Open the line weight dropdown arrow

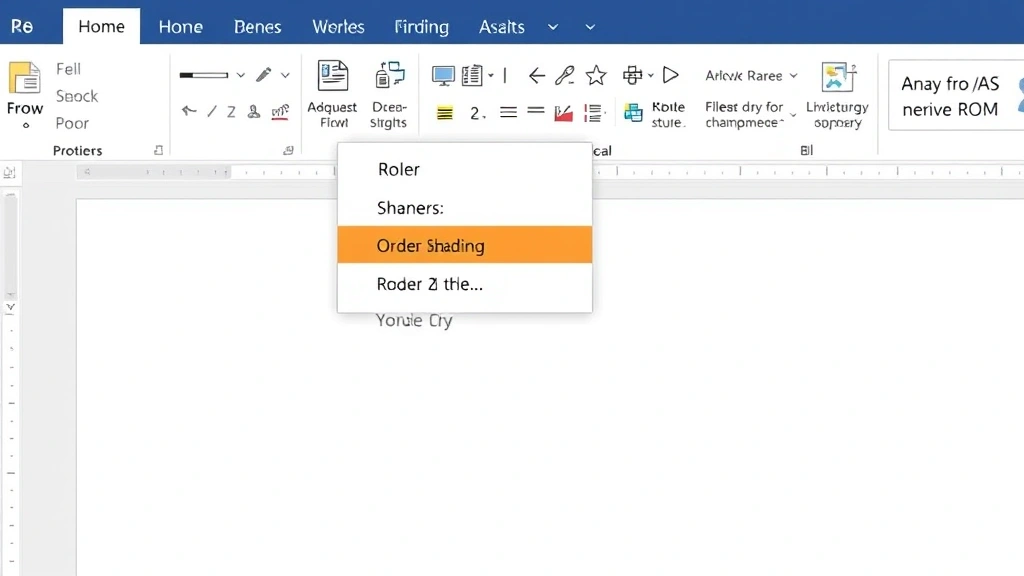(x=240, y=75)
